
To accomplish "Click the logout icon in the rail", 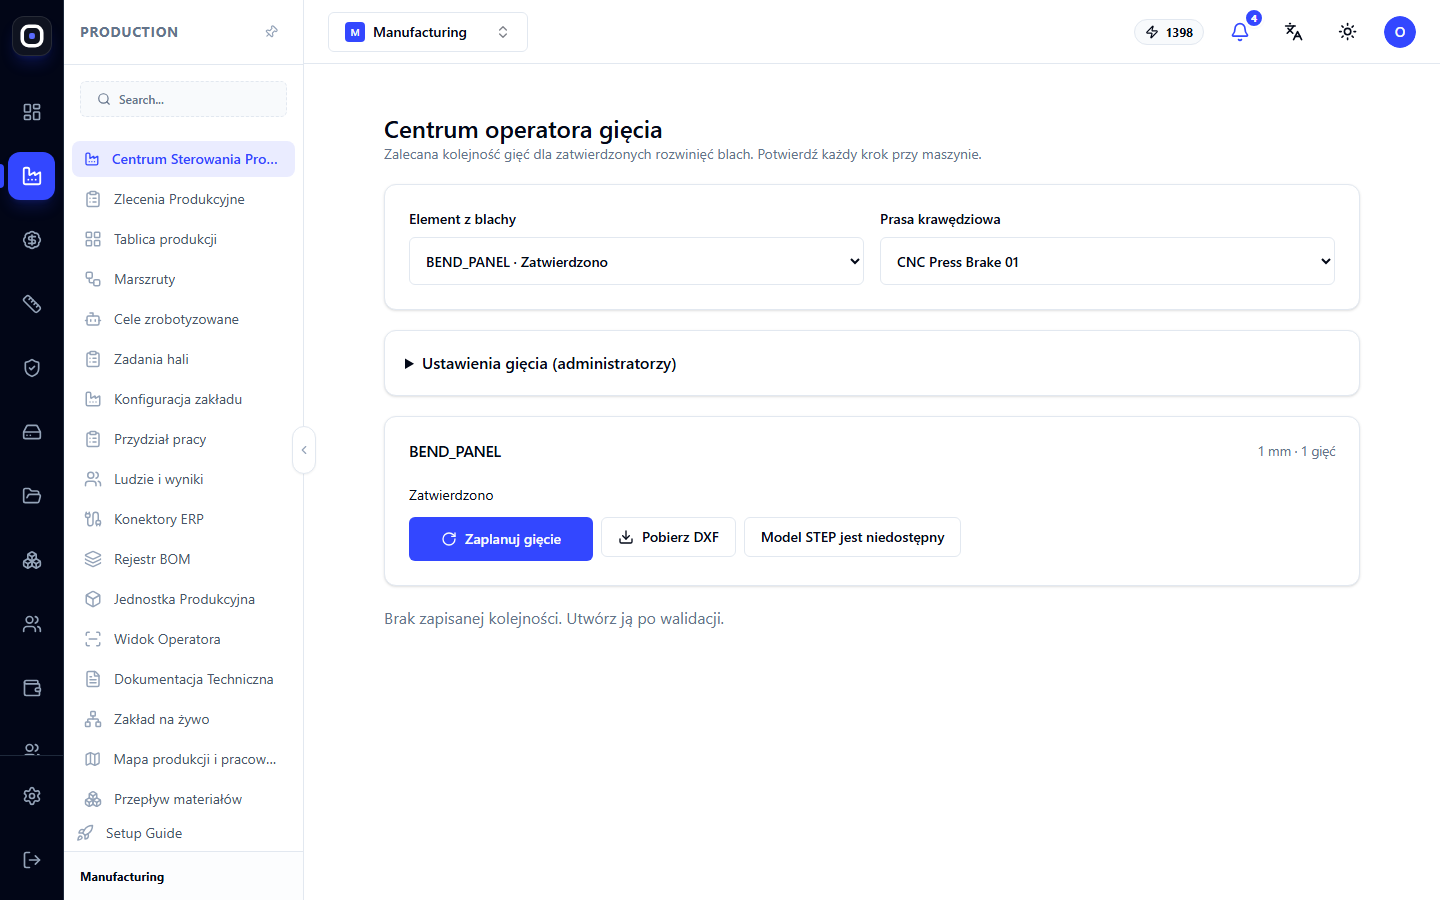I will (32, 860).
